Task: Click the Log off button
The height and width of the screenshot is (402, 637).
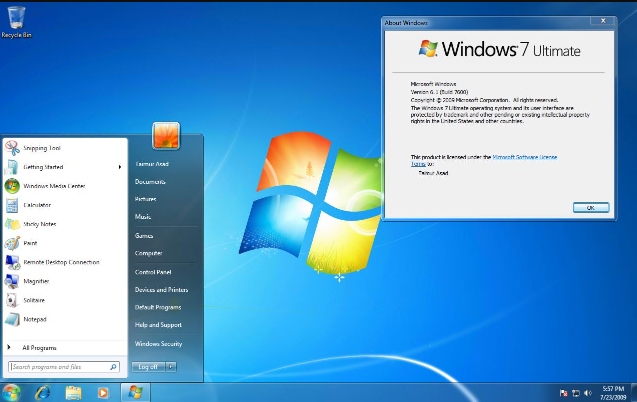Action: (148, 367)
